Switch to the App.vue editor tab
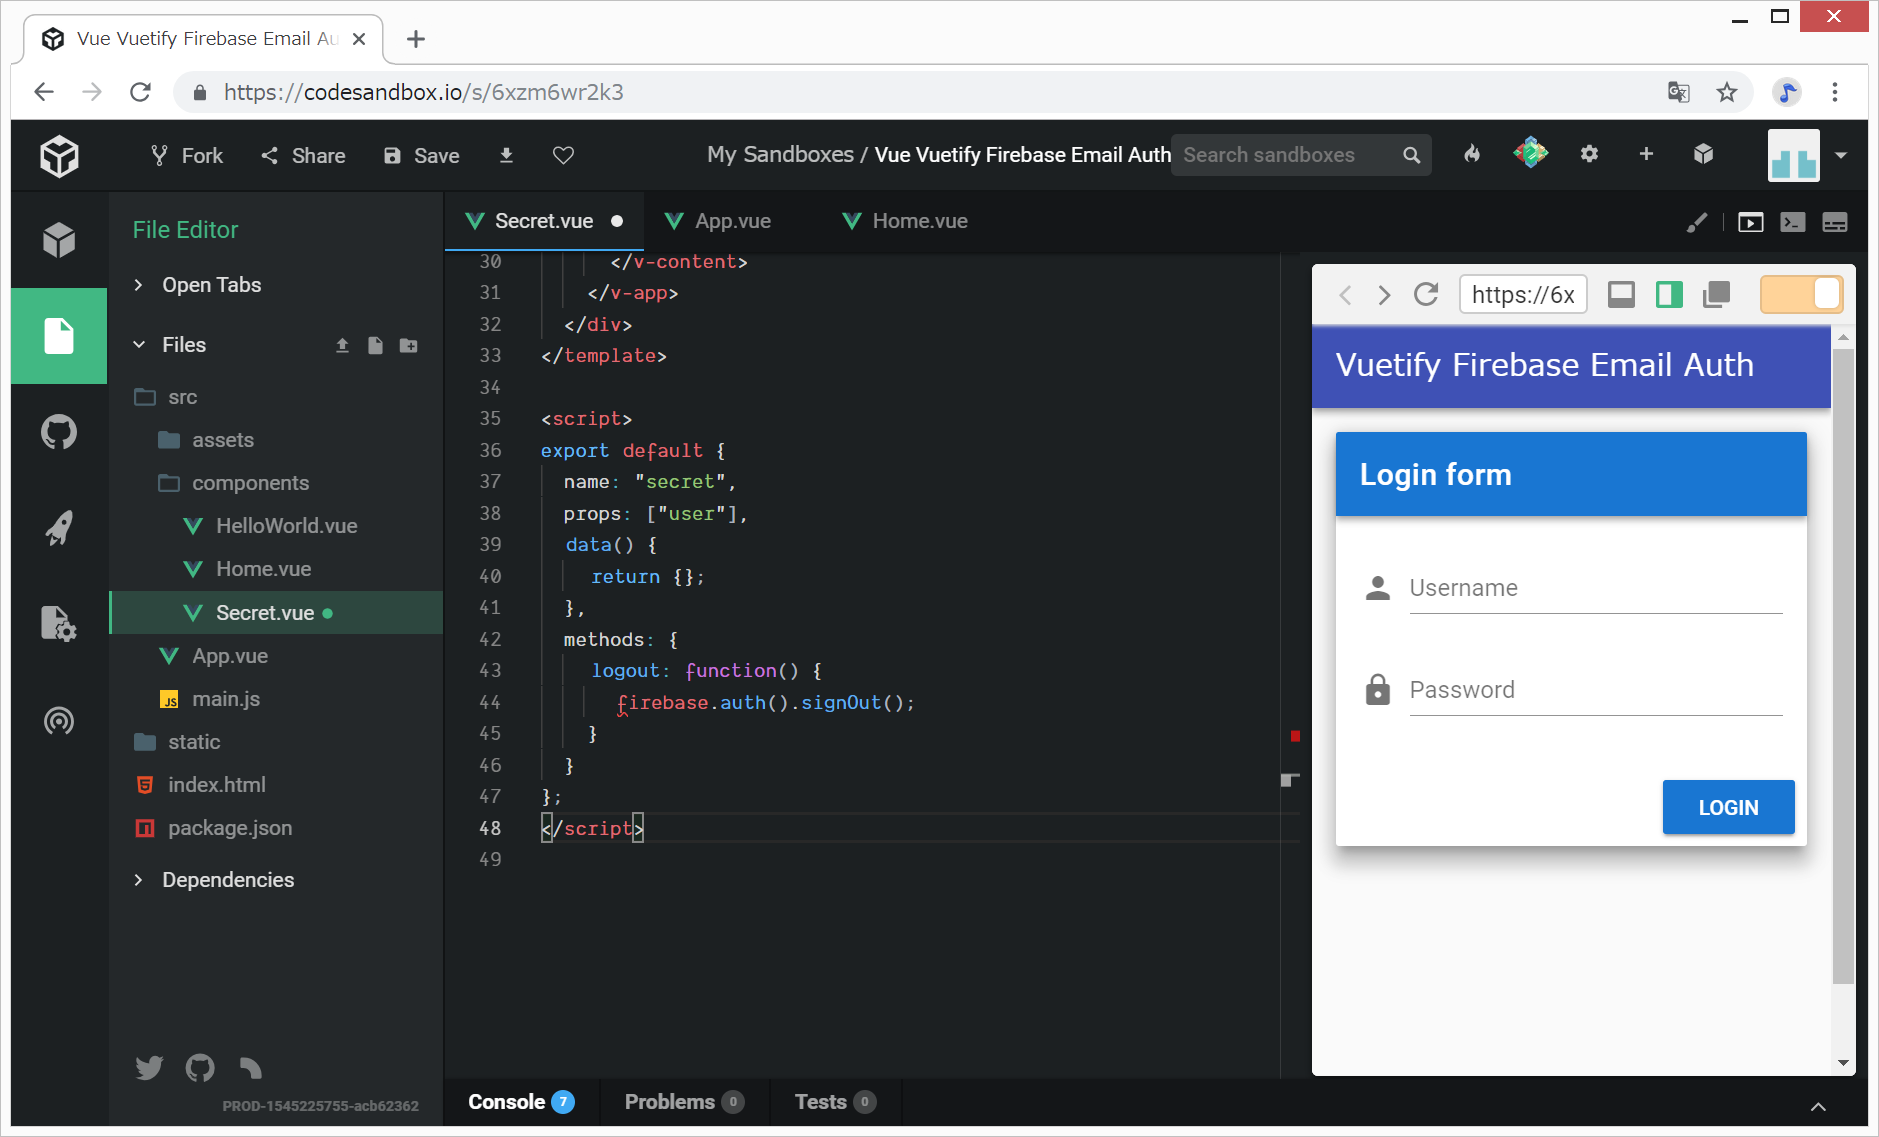 pyautogui.click(x=732, y=221)
